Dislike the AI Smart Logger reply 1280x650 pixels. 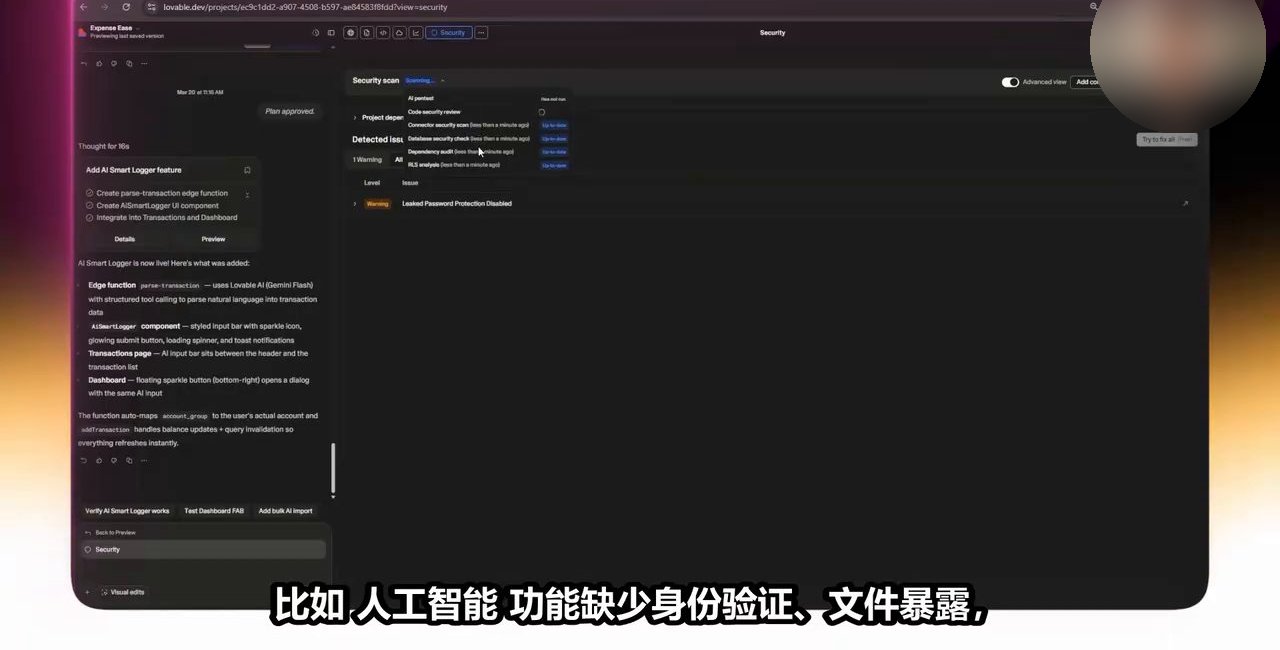pyautogui.click(x=114, y=461)
